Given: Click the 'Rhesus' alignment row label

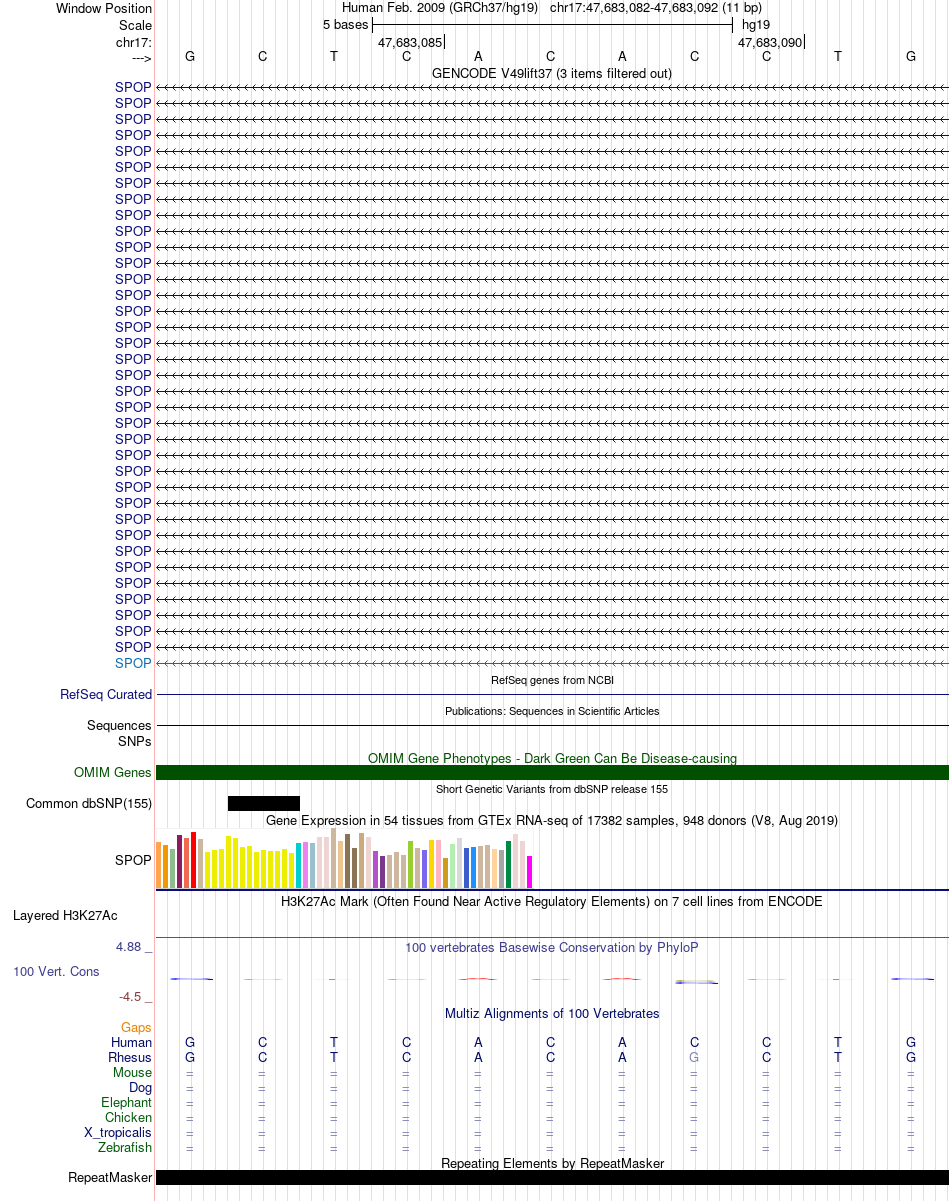Looking at the screenshot, I should tap(130, 1057).
